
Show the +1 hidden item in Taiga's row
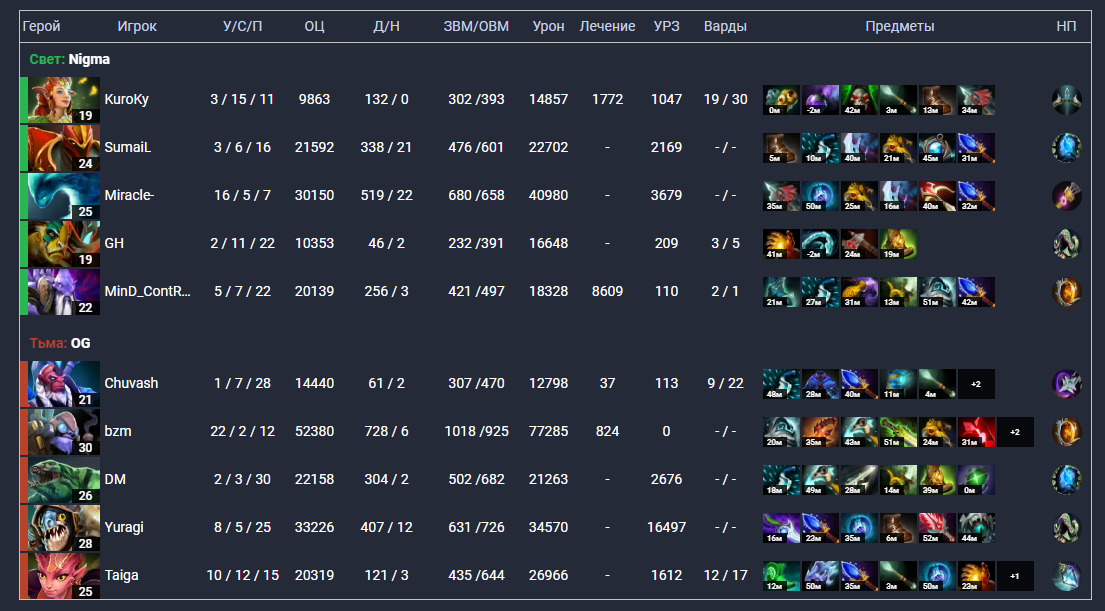1015,576
